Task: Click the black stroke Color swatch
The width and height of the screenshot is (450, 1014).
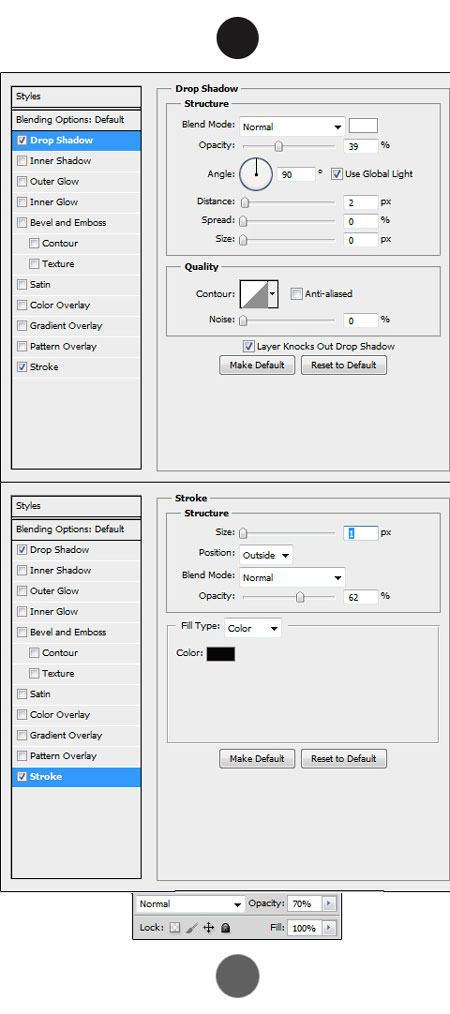Action: (221, 654)
